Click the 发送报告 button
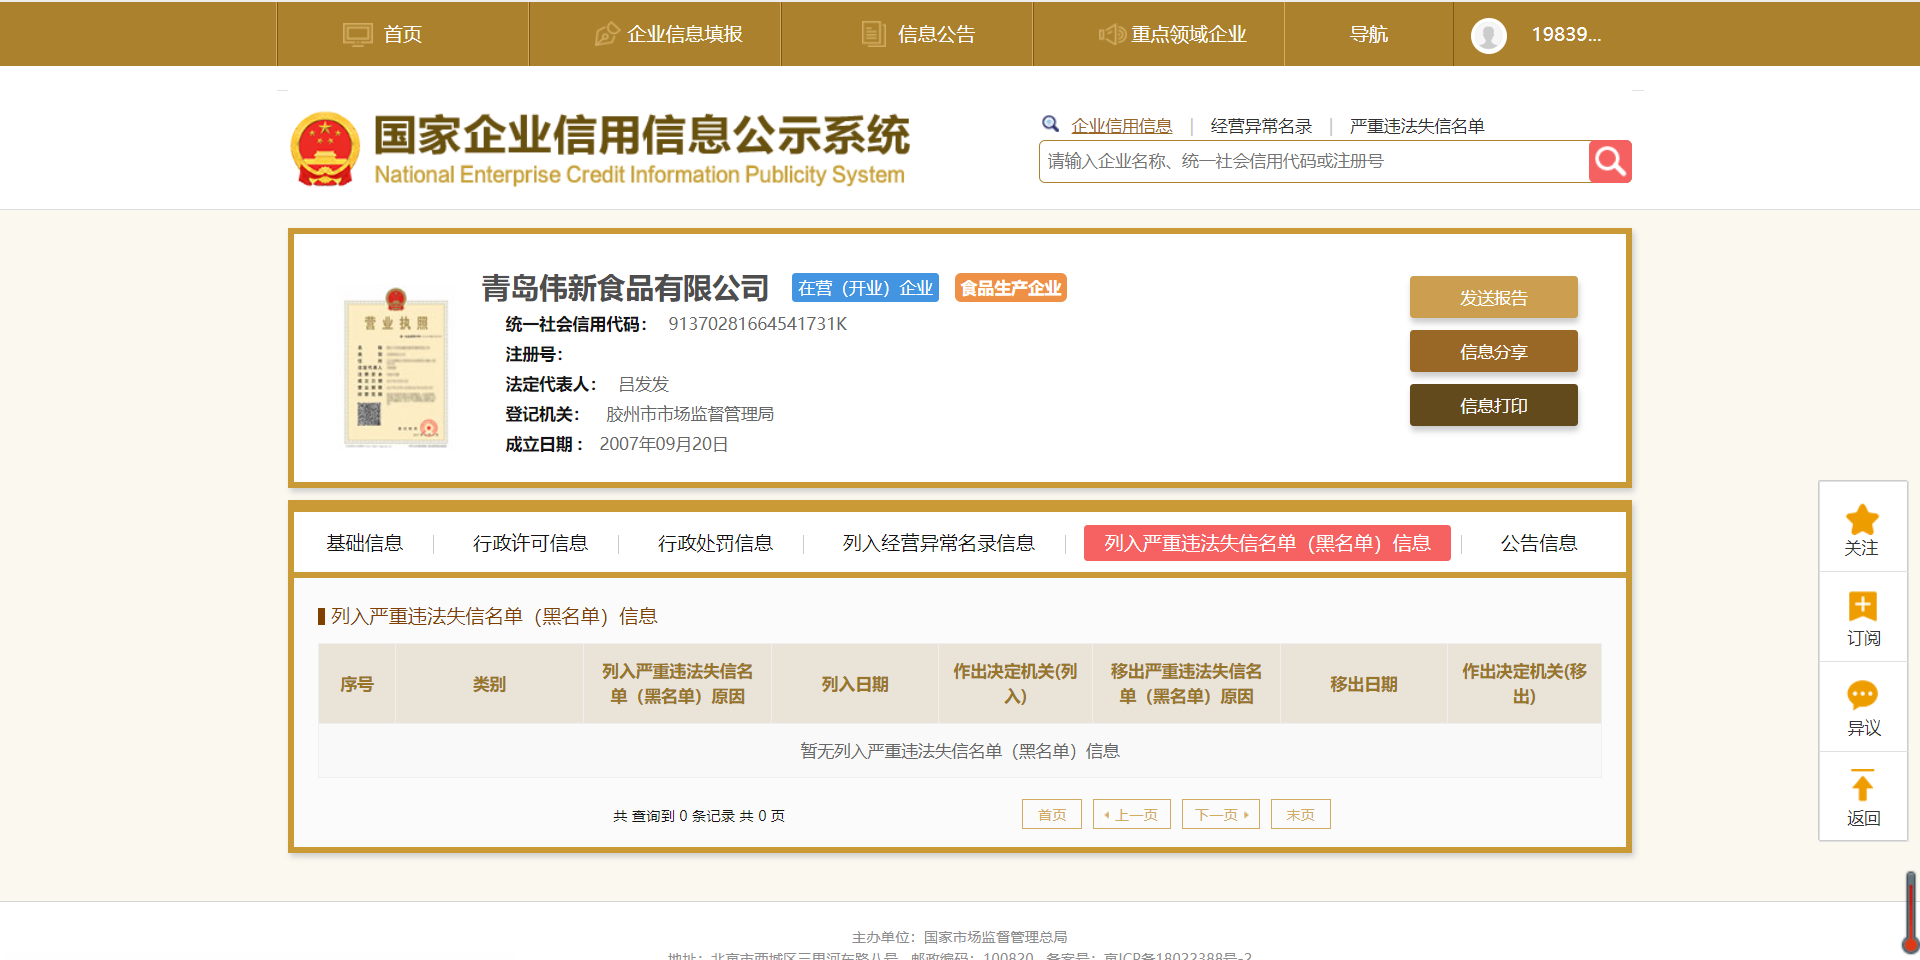1920x960 pixels. (1493, 297)
